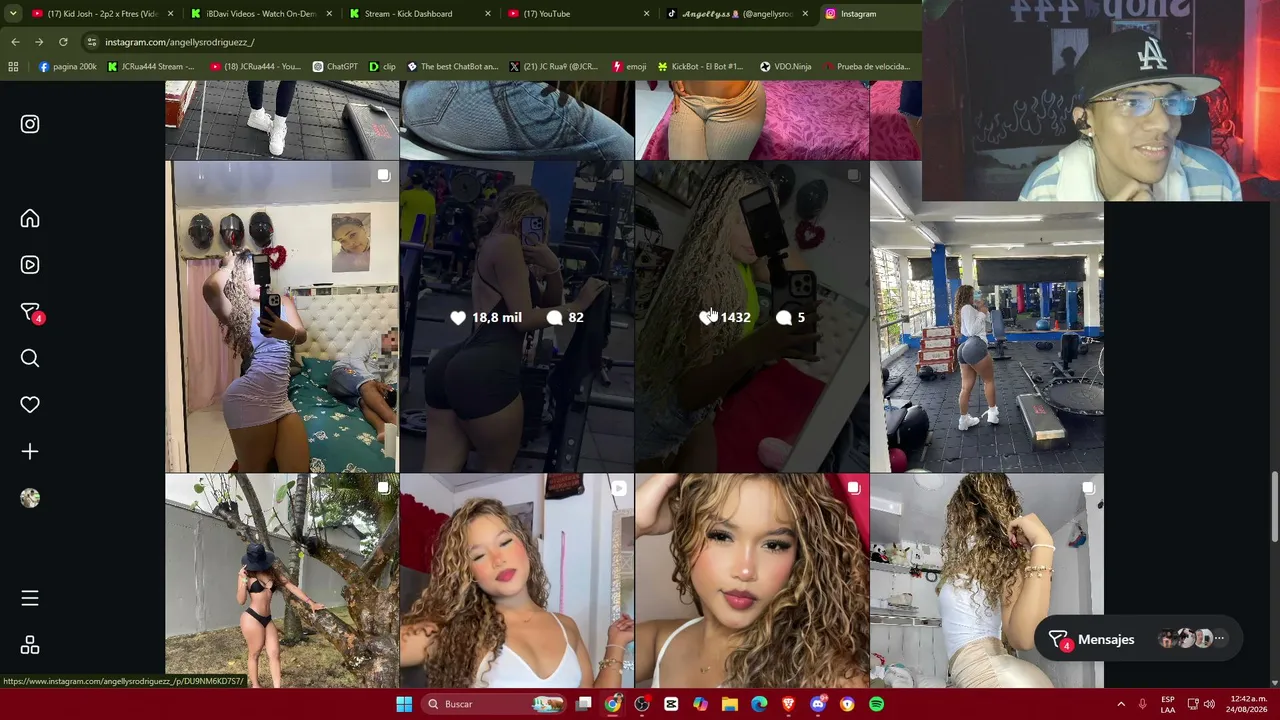Screen dimensions: 1280x720
Task: Open Discord from the taskbar
Action: pyautogui.click(x=818, y=704)
